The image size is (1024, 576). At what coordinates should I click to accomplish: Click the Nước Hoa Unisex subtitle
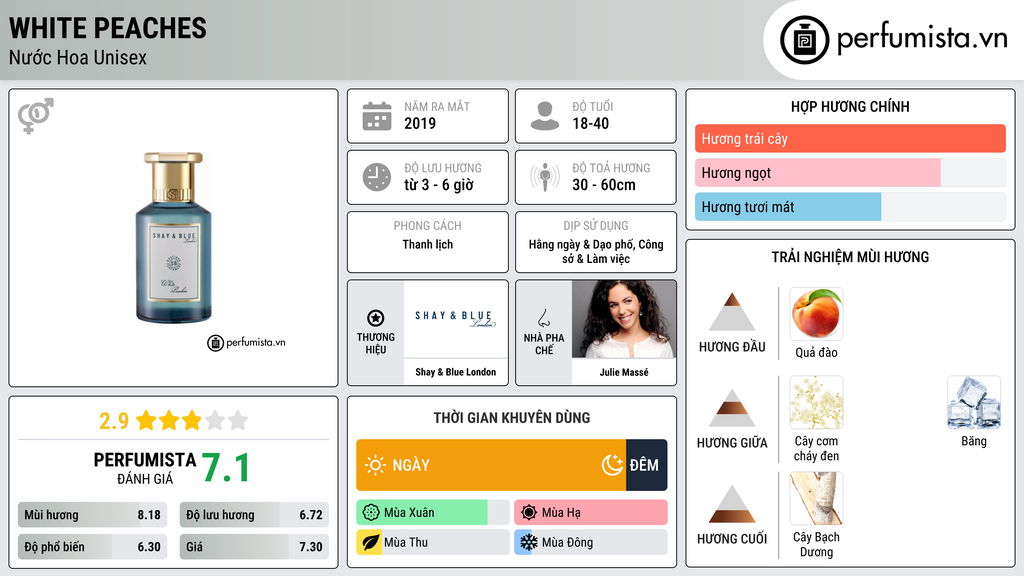78,57
